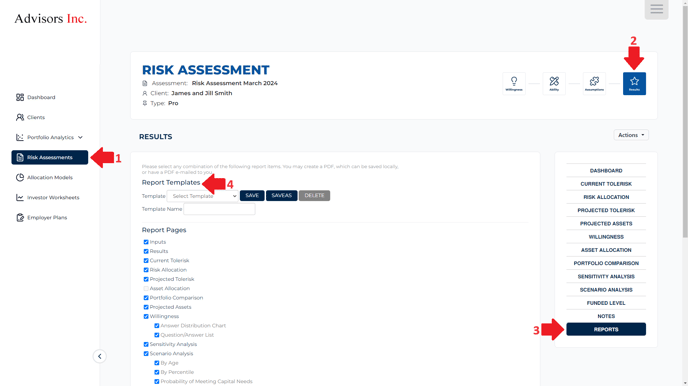The width and height of the screenshot is (688, 386).
Task: Select the Reports menu item
Action: pyautogui.click(x=606, y=329)
